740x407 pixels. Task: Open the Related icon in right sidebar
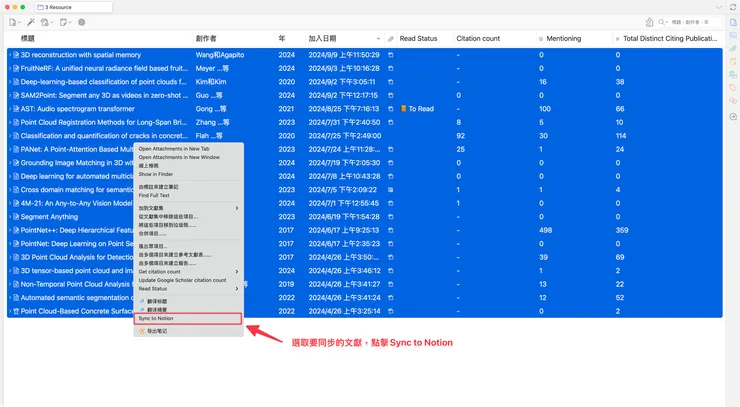click(x=733, y=101)
